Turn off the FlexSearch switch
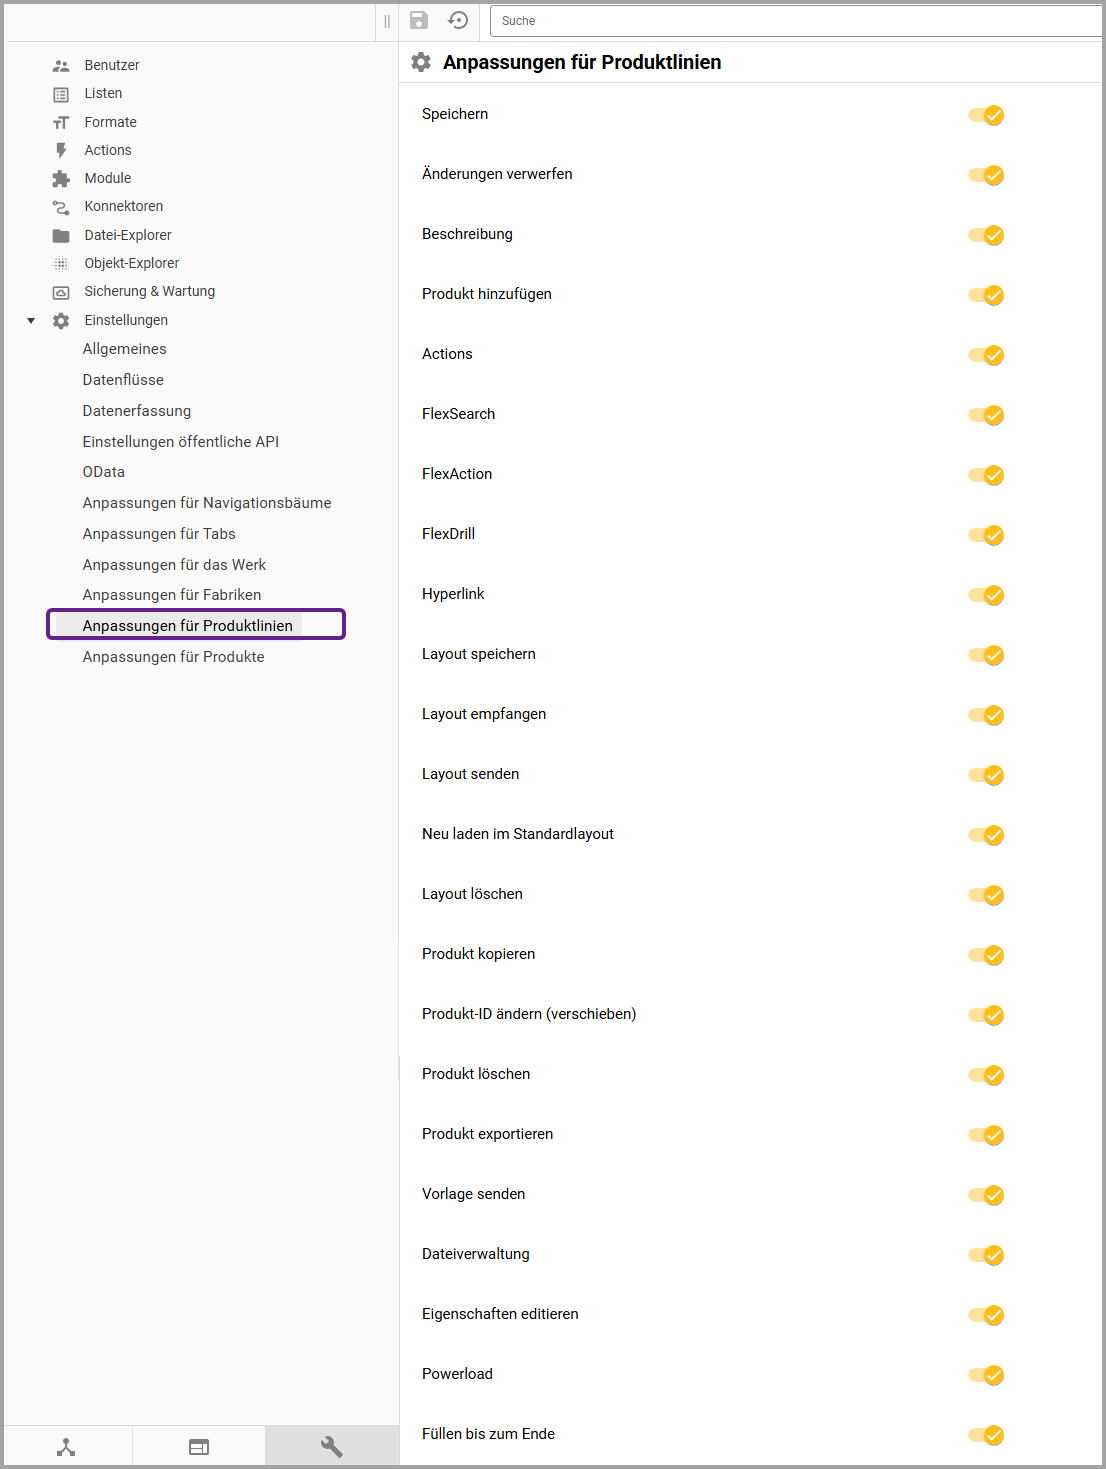Viewport: 1106px width, 1469px height. click(986, 415)
